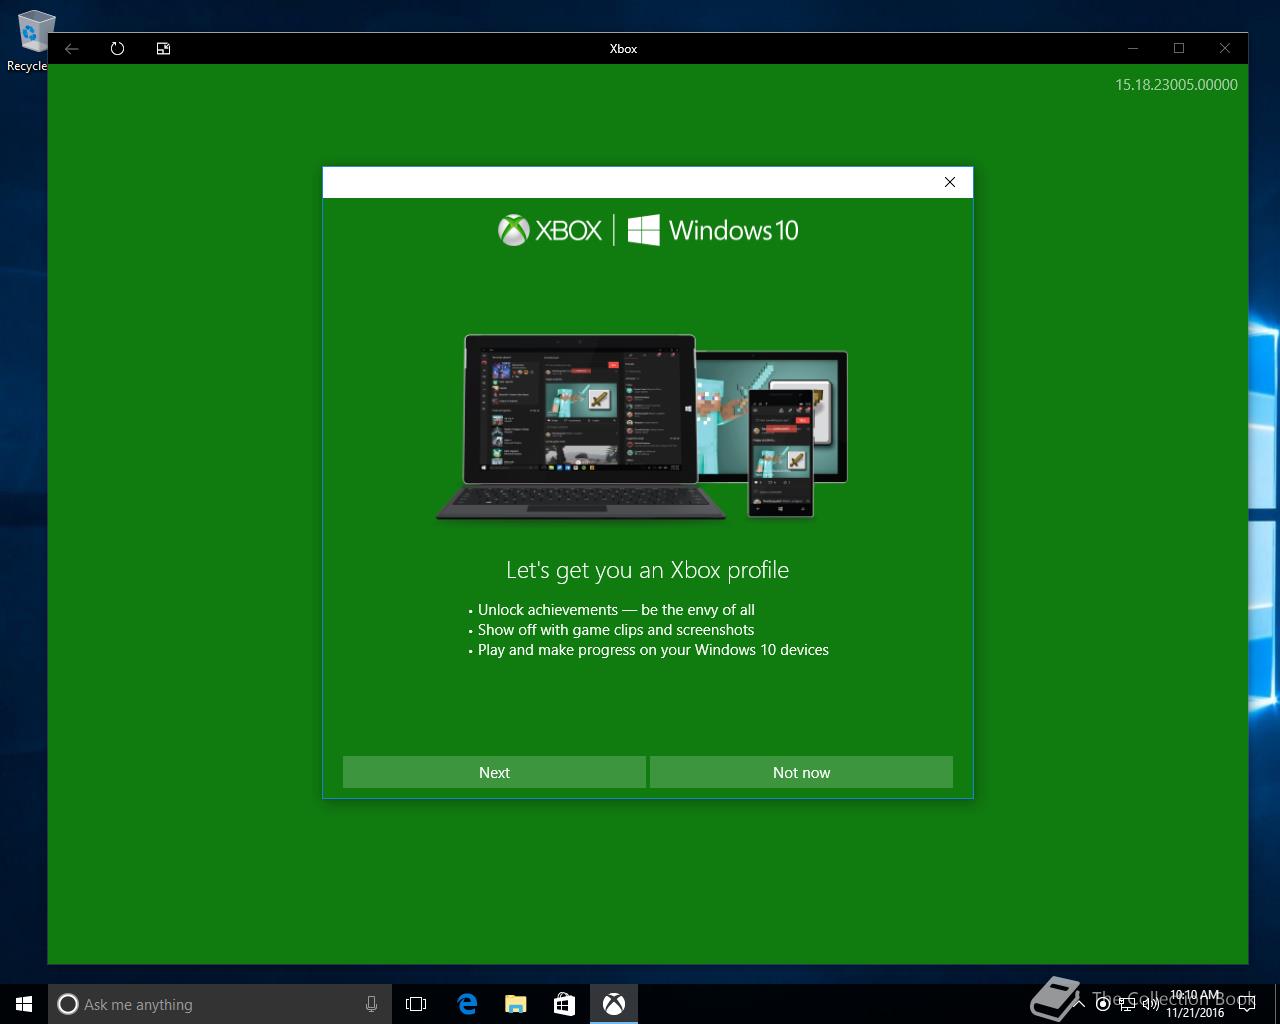
Task: Click the Xbox sphere logo in the dialog
Action: point(513,230)
